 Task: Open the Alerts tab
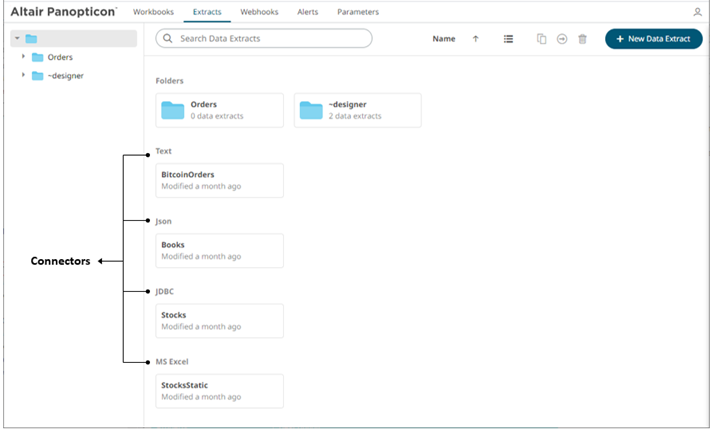(308, 12)
